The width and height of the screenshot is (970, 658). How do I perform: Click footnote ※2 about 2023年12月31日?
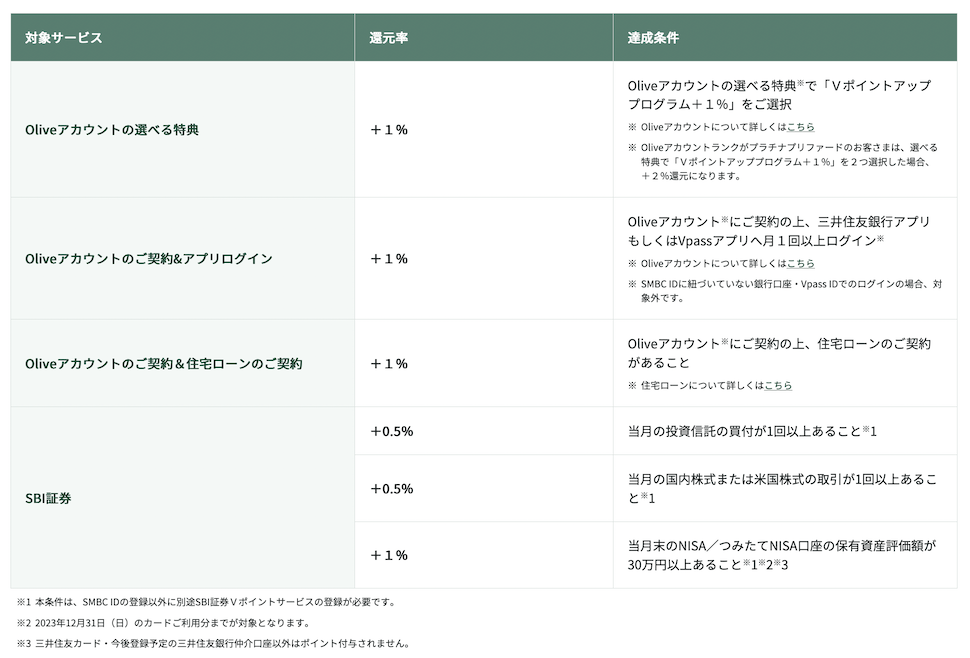(x=163, y=623)
